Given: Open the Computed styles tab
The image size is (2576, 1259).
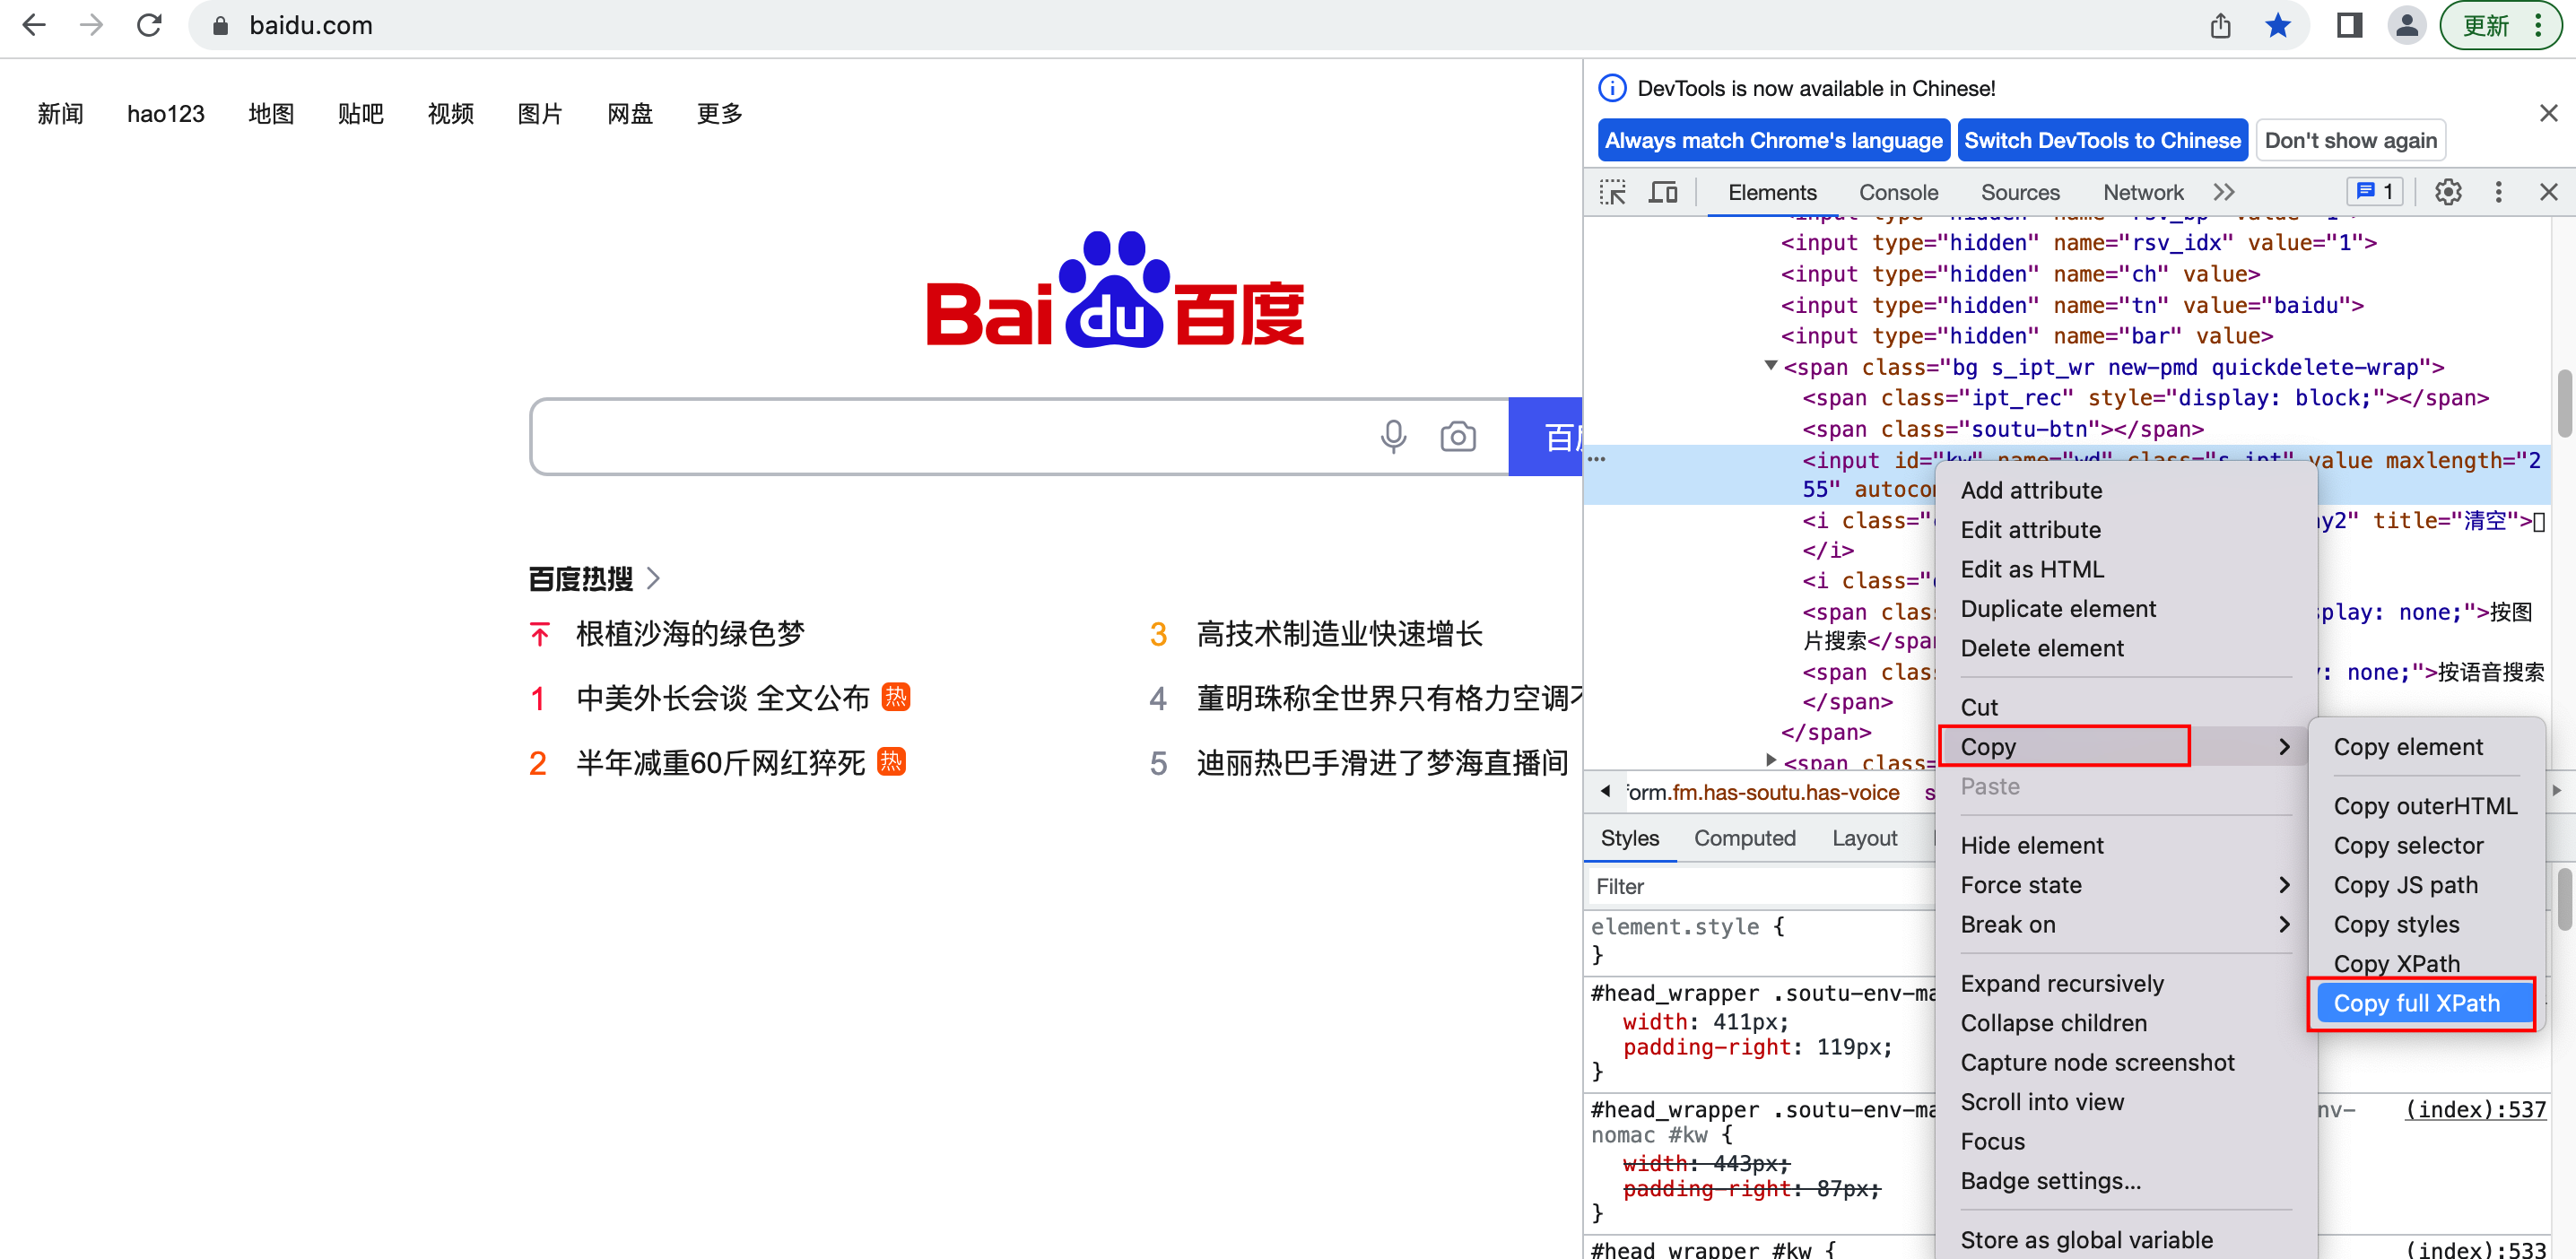Looking at the screenshot, I should coord(1744,838).
